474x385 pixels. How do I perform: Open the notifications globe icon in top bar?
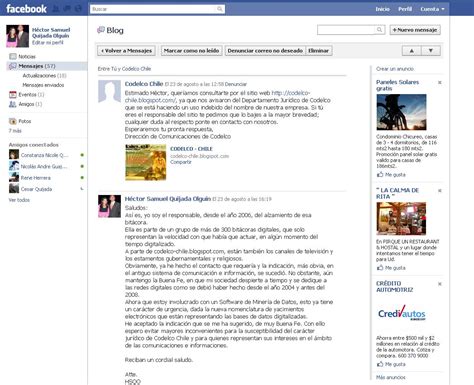(78, 9)
